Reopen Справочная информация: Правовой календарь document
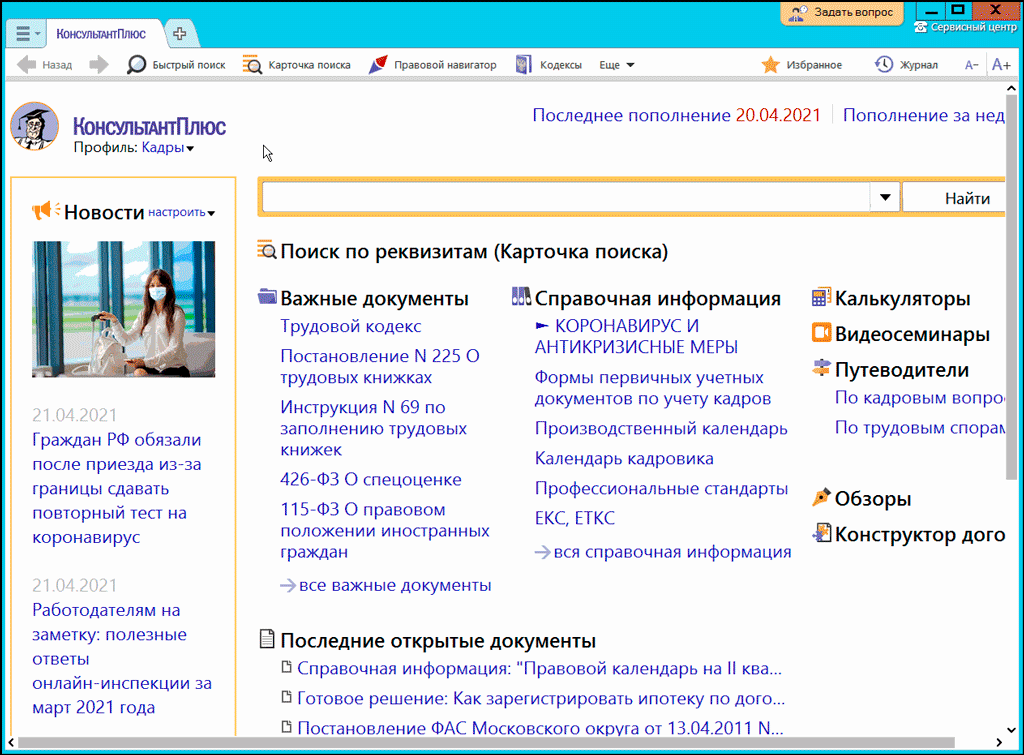The height and width of the screenshot is (755, 1024). (x=539, y=669)
